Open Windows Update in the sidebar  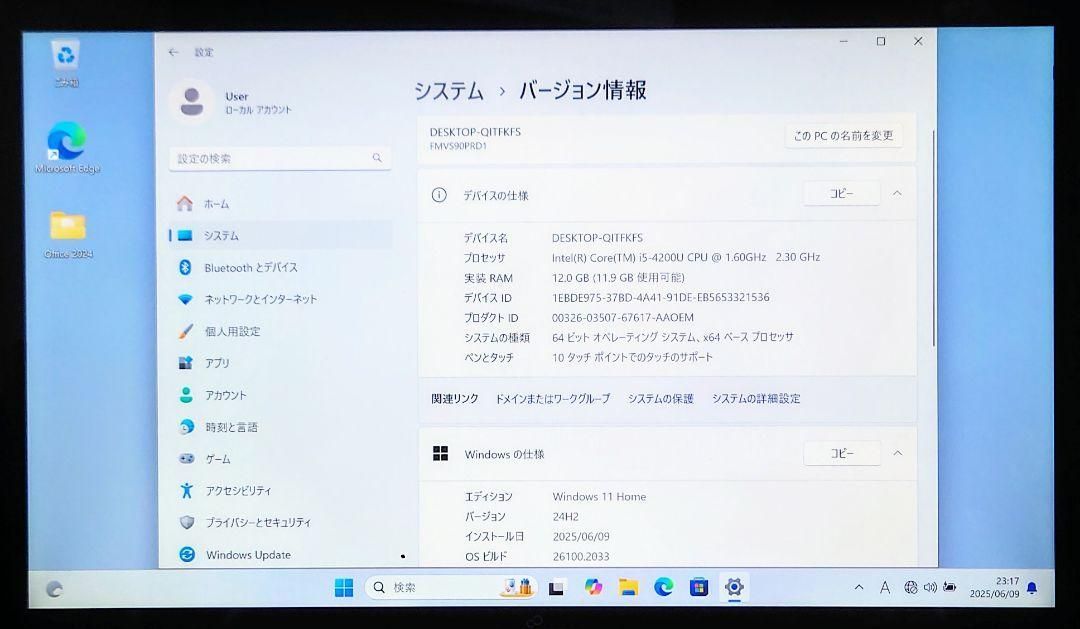click(x=280, y=555)
